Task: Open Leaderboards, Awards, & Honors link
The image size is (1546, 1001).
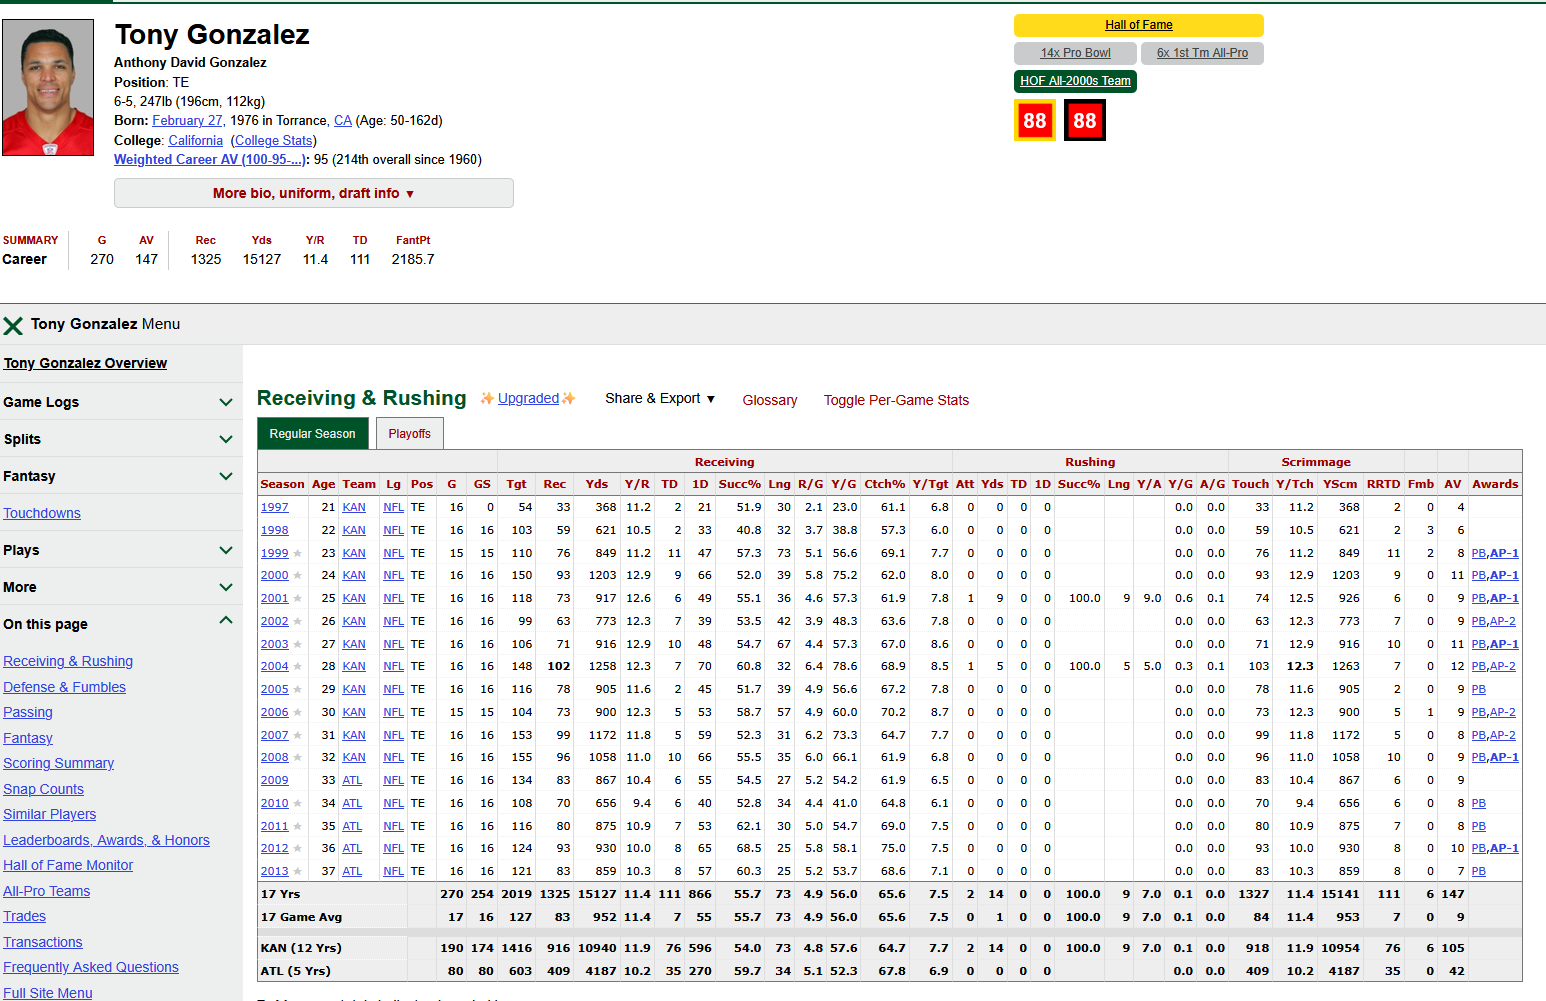Action: click(x=106, y=840)
